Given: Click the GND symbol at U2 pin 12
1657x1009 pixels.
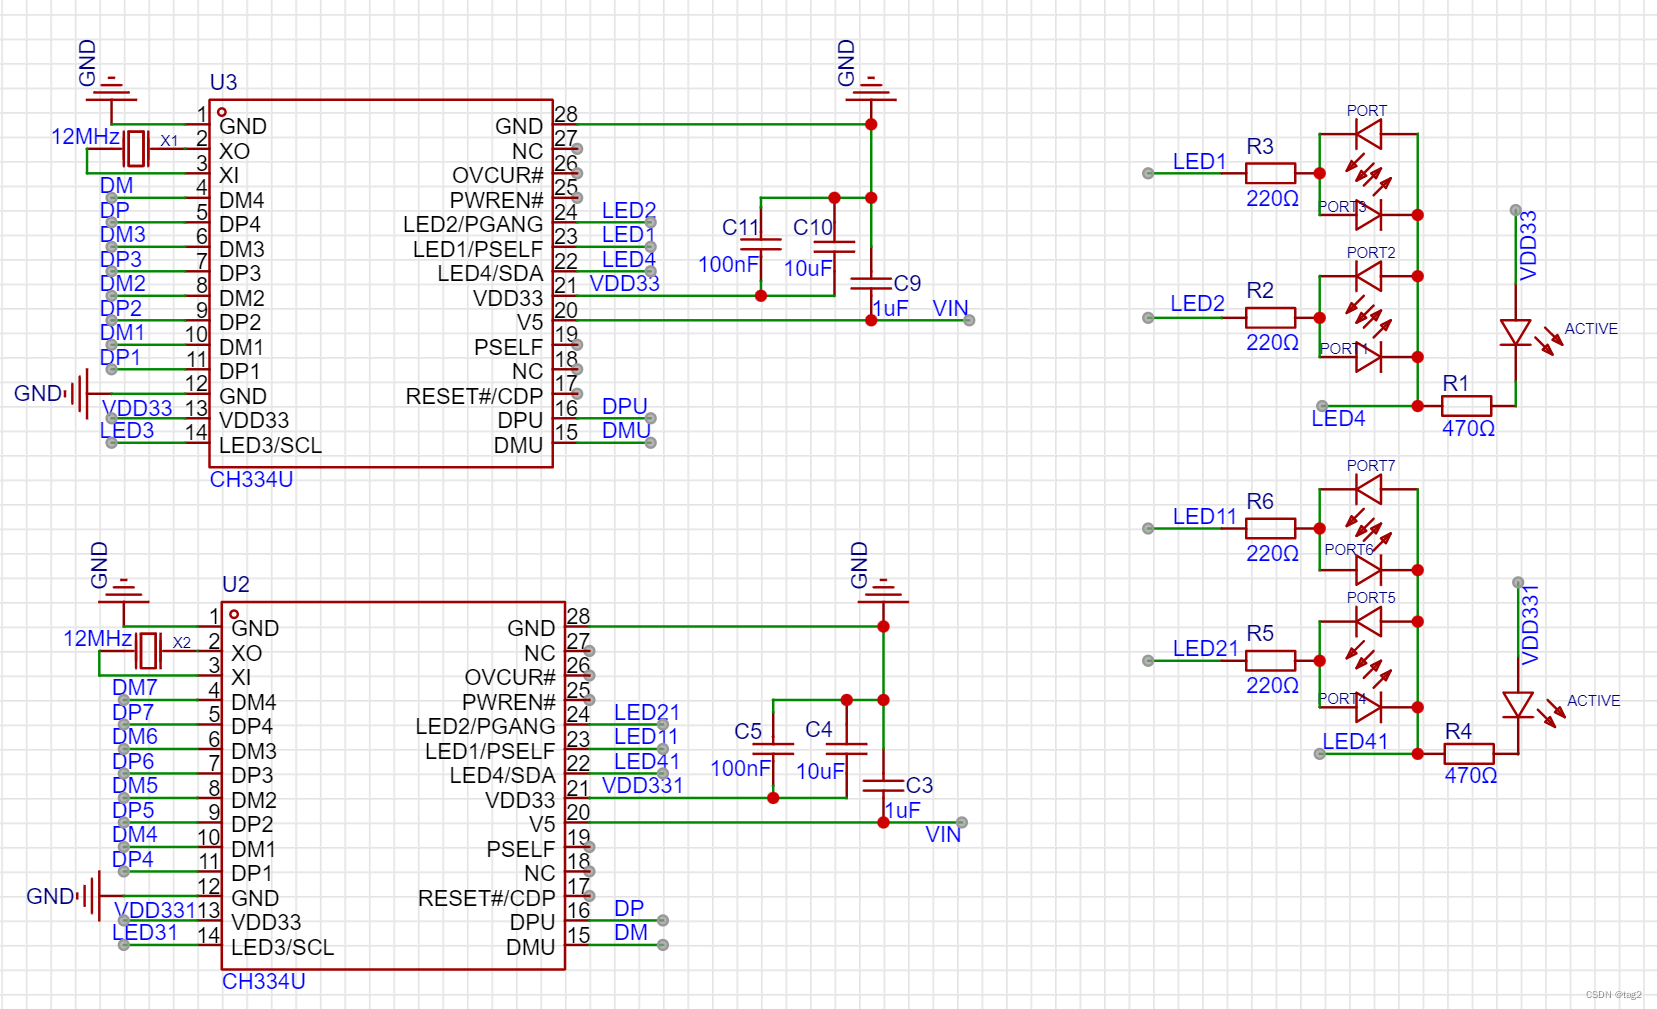Looking at the screenshot, I should 90,895.
